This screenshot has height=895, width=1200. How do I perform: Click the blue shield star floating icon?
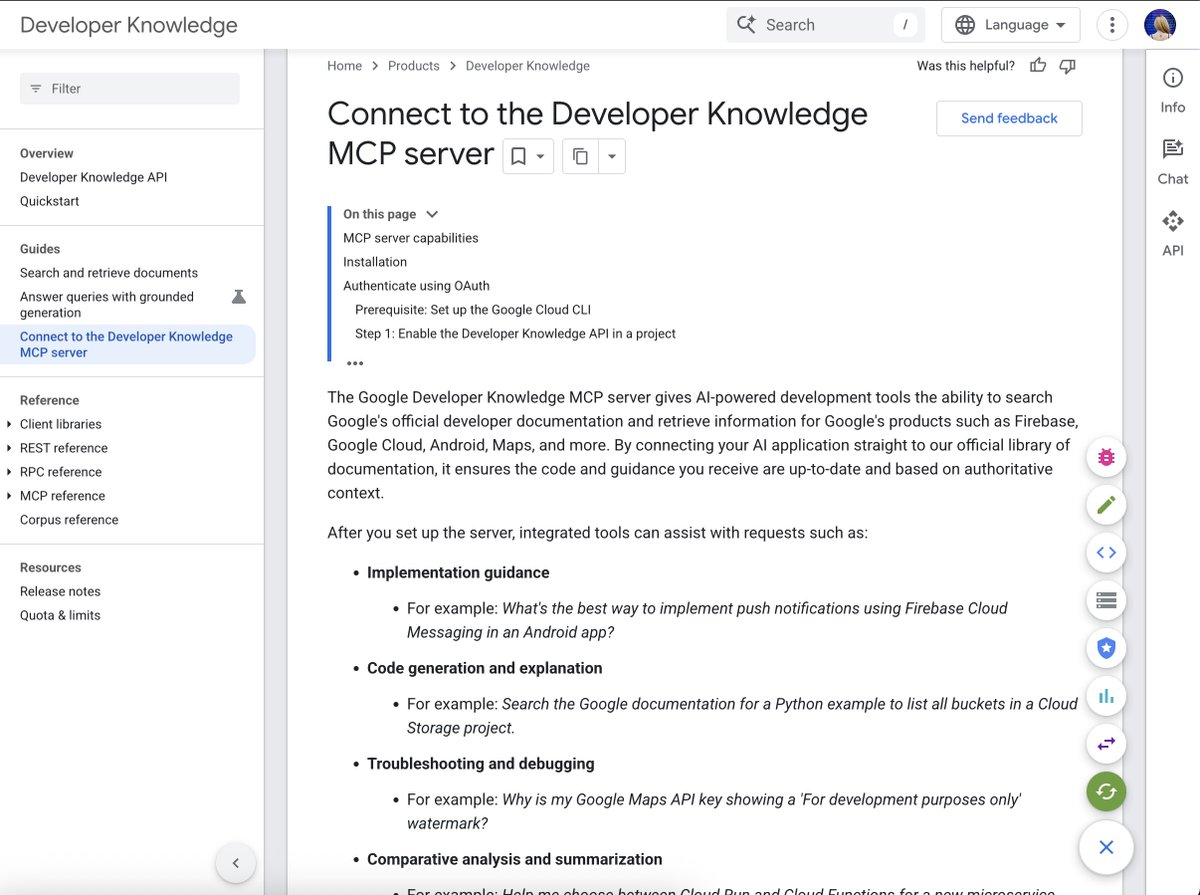coord(1106,649)
